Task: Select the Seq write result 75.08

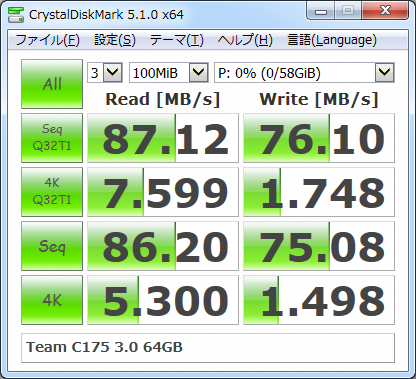Action: [319, 246]
